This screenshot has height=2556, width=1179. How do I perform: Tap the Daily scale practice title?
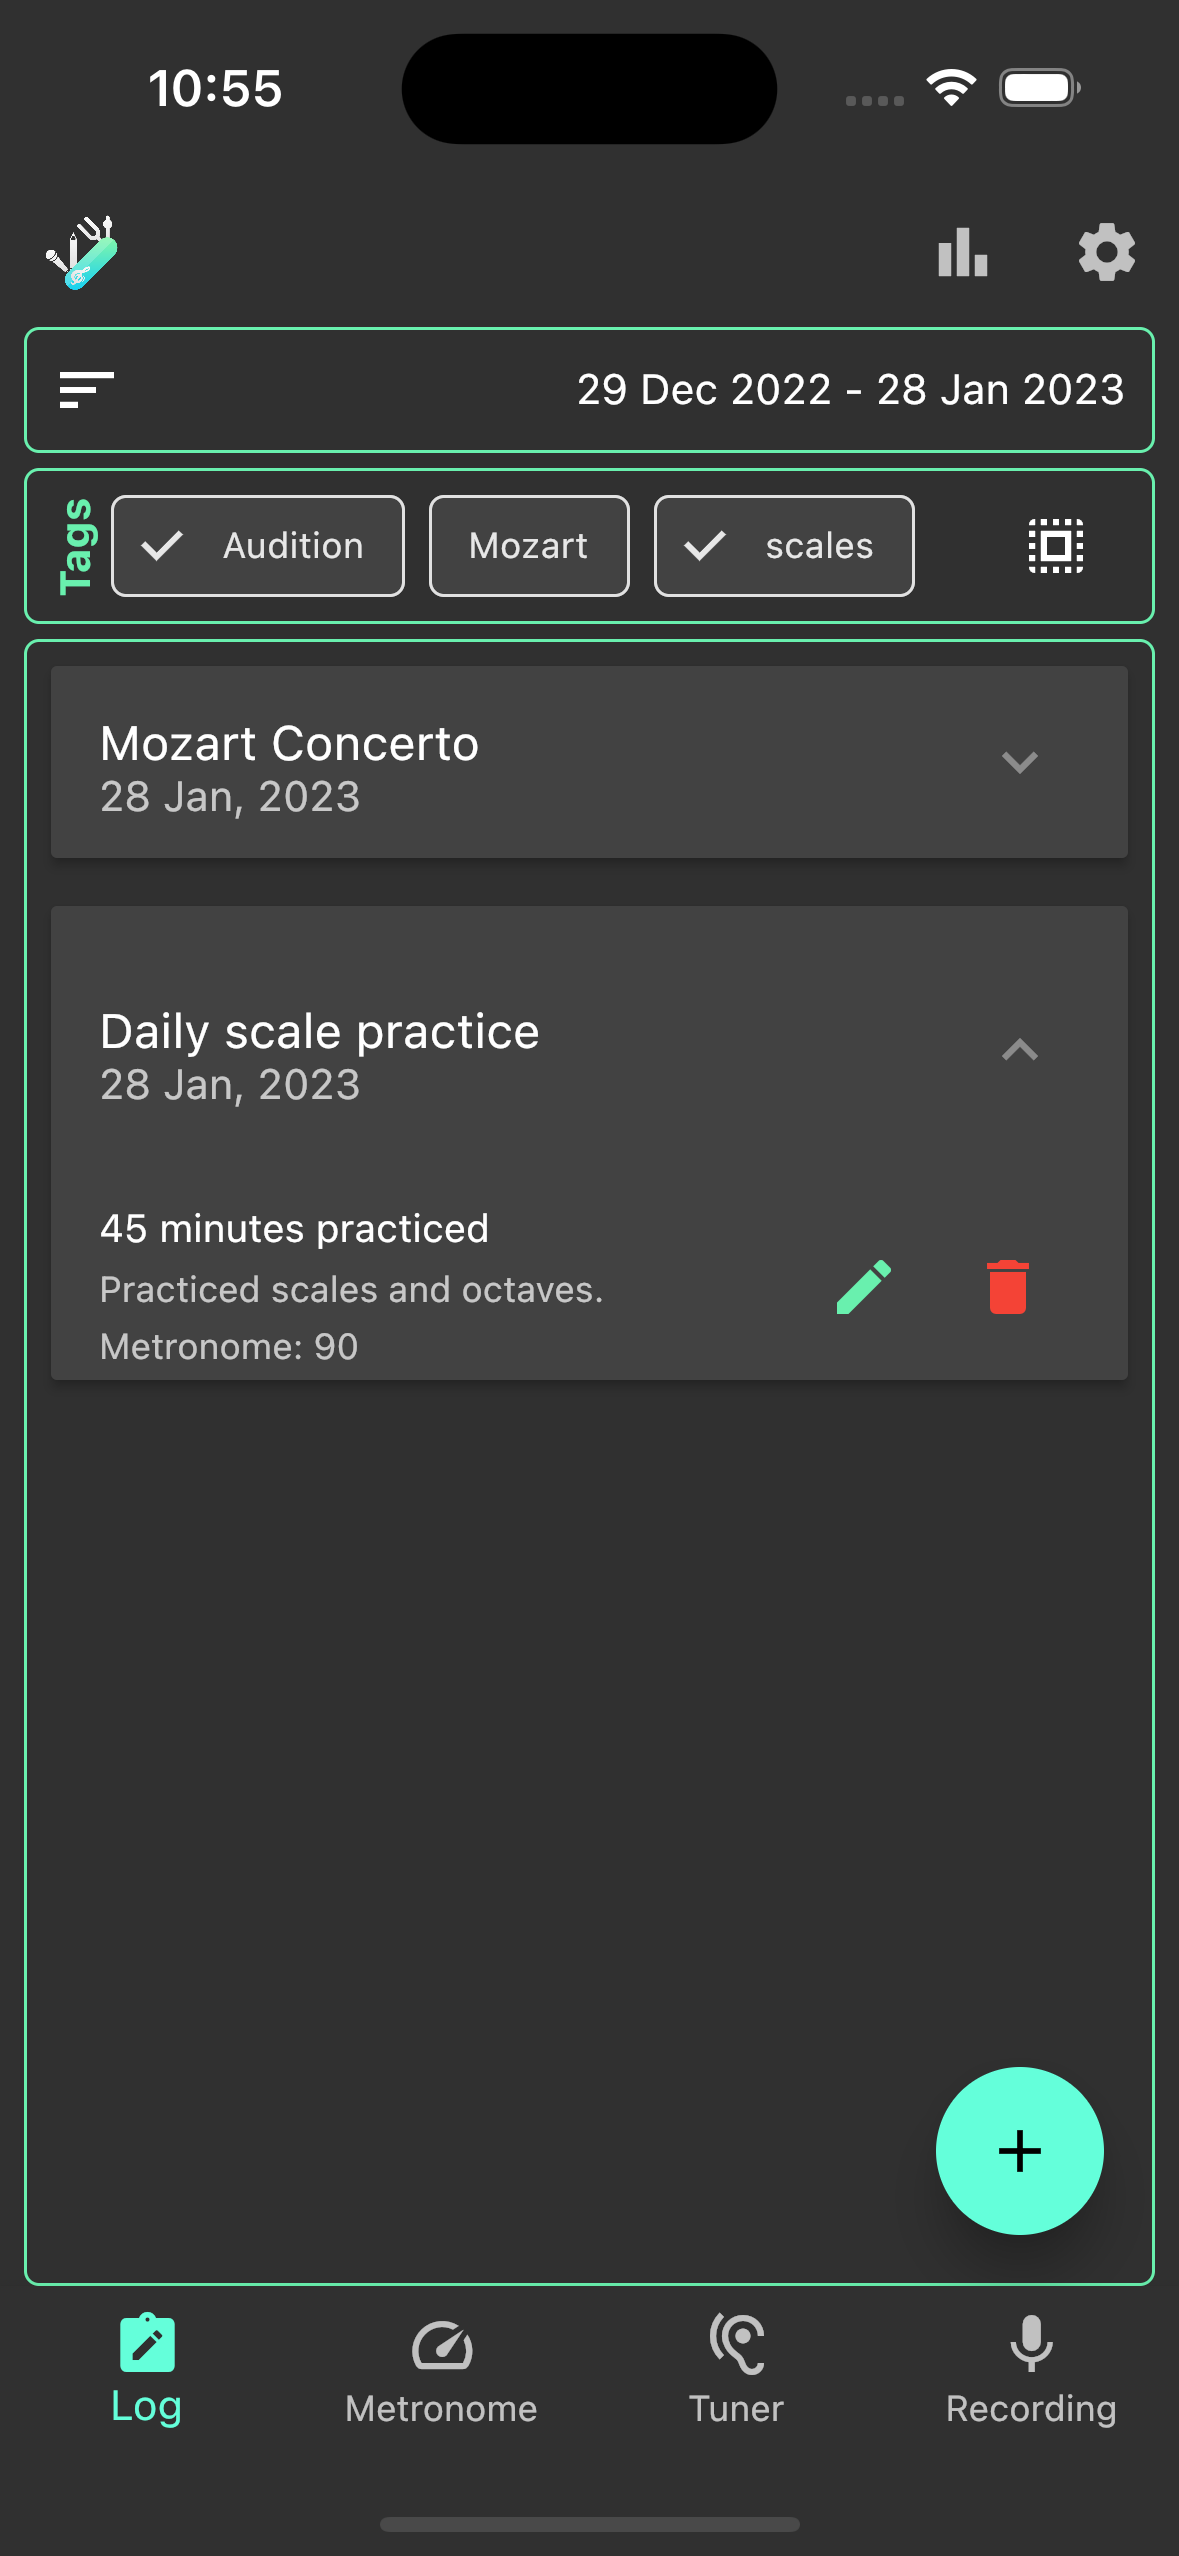tap(320, 1032)
